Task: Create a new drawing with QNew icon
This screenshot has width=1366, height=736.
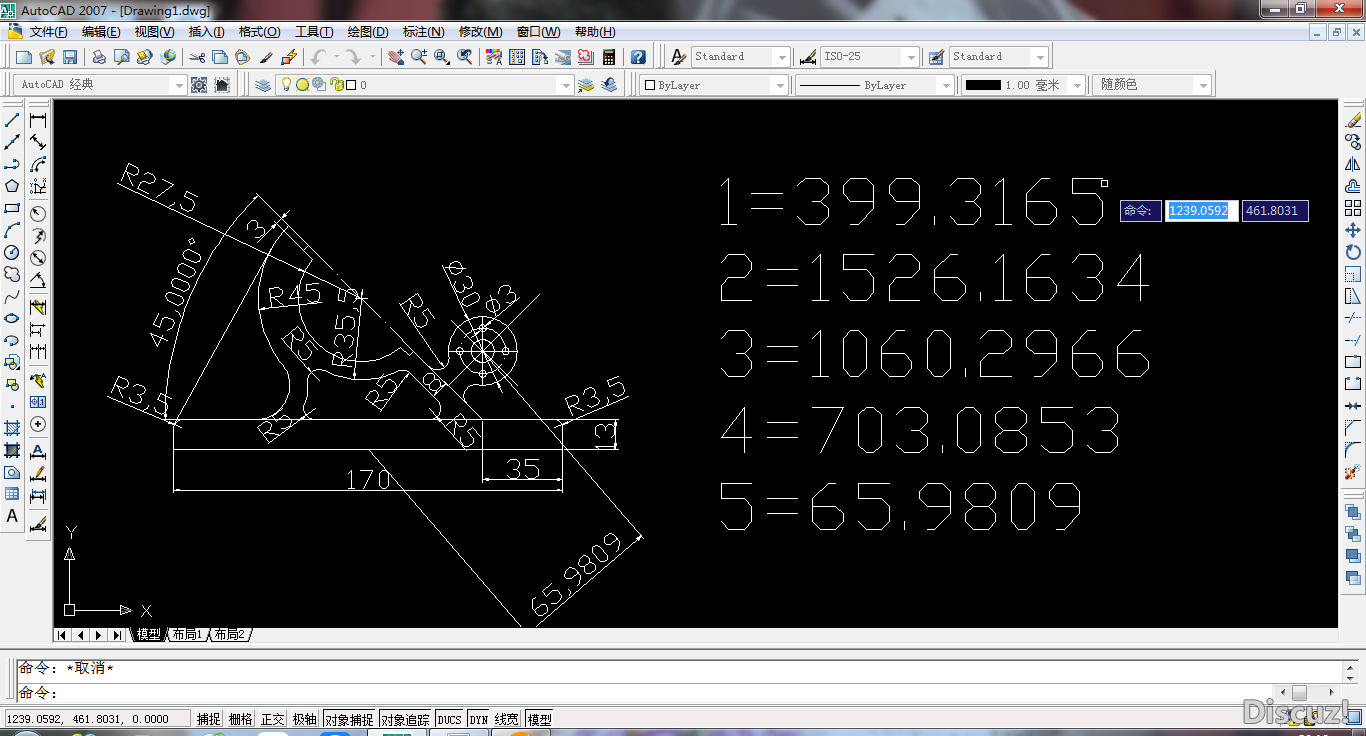Action: tap(24, 57)
